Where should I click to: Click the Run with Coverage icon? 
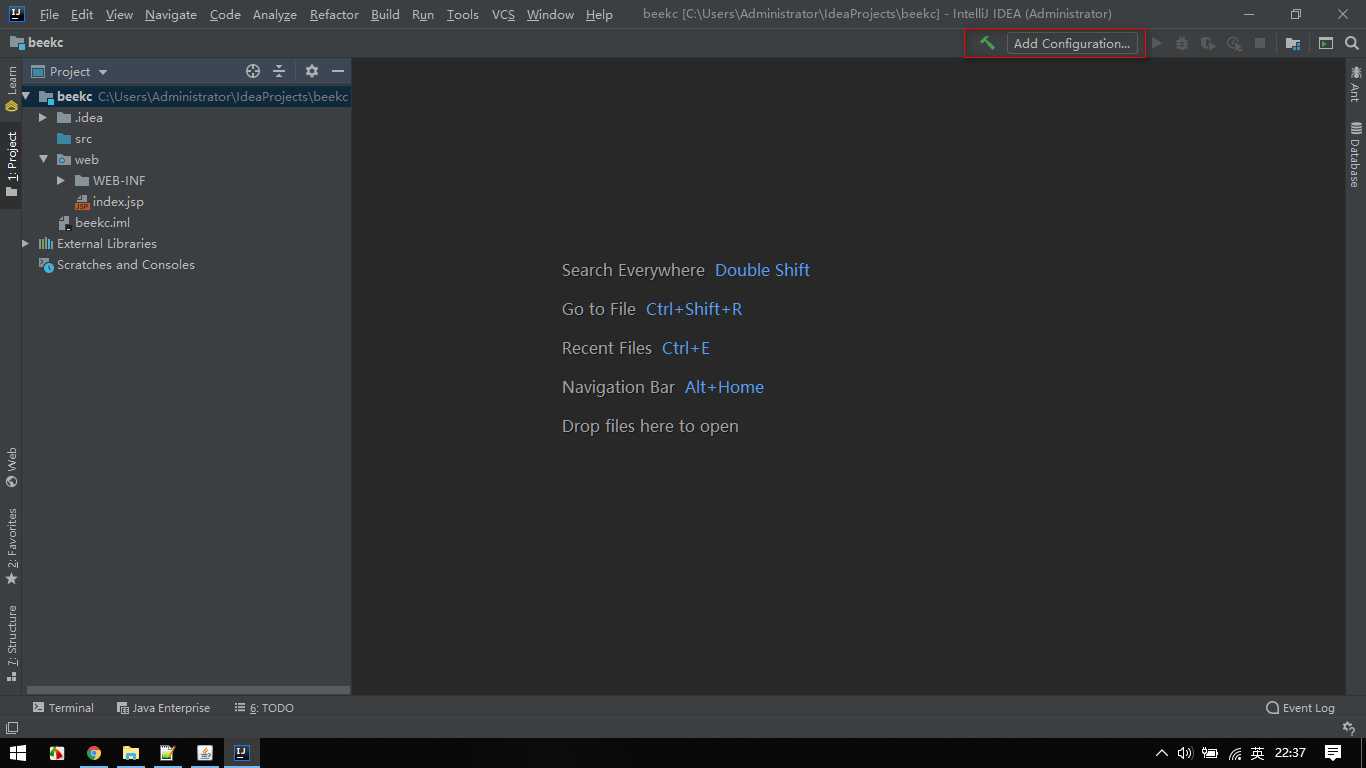coord(1208,43)
